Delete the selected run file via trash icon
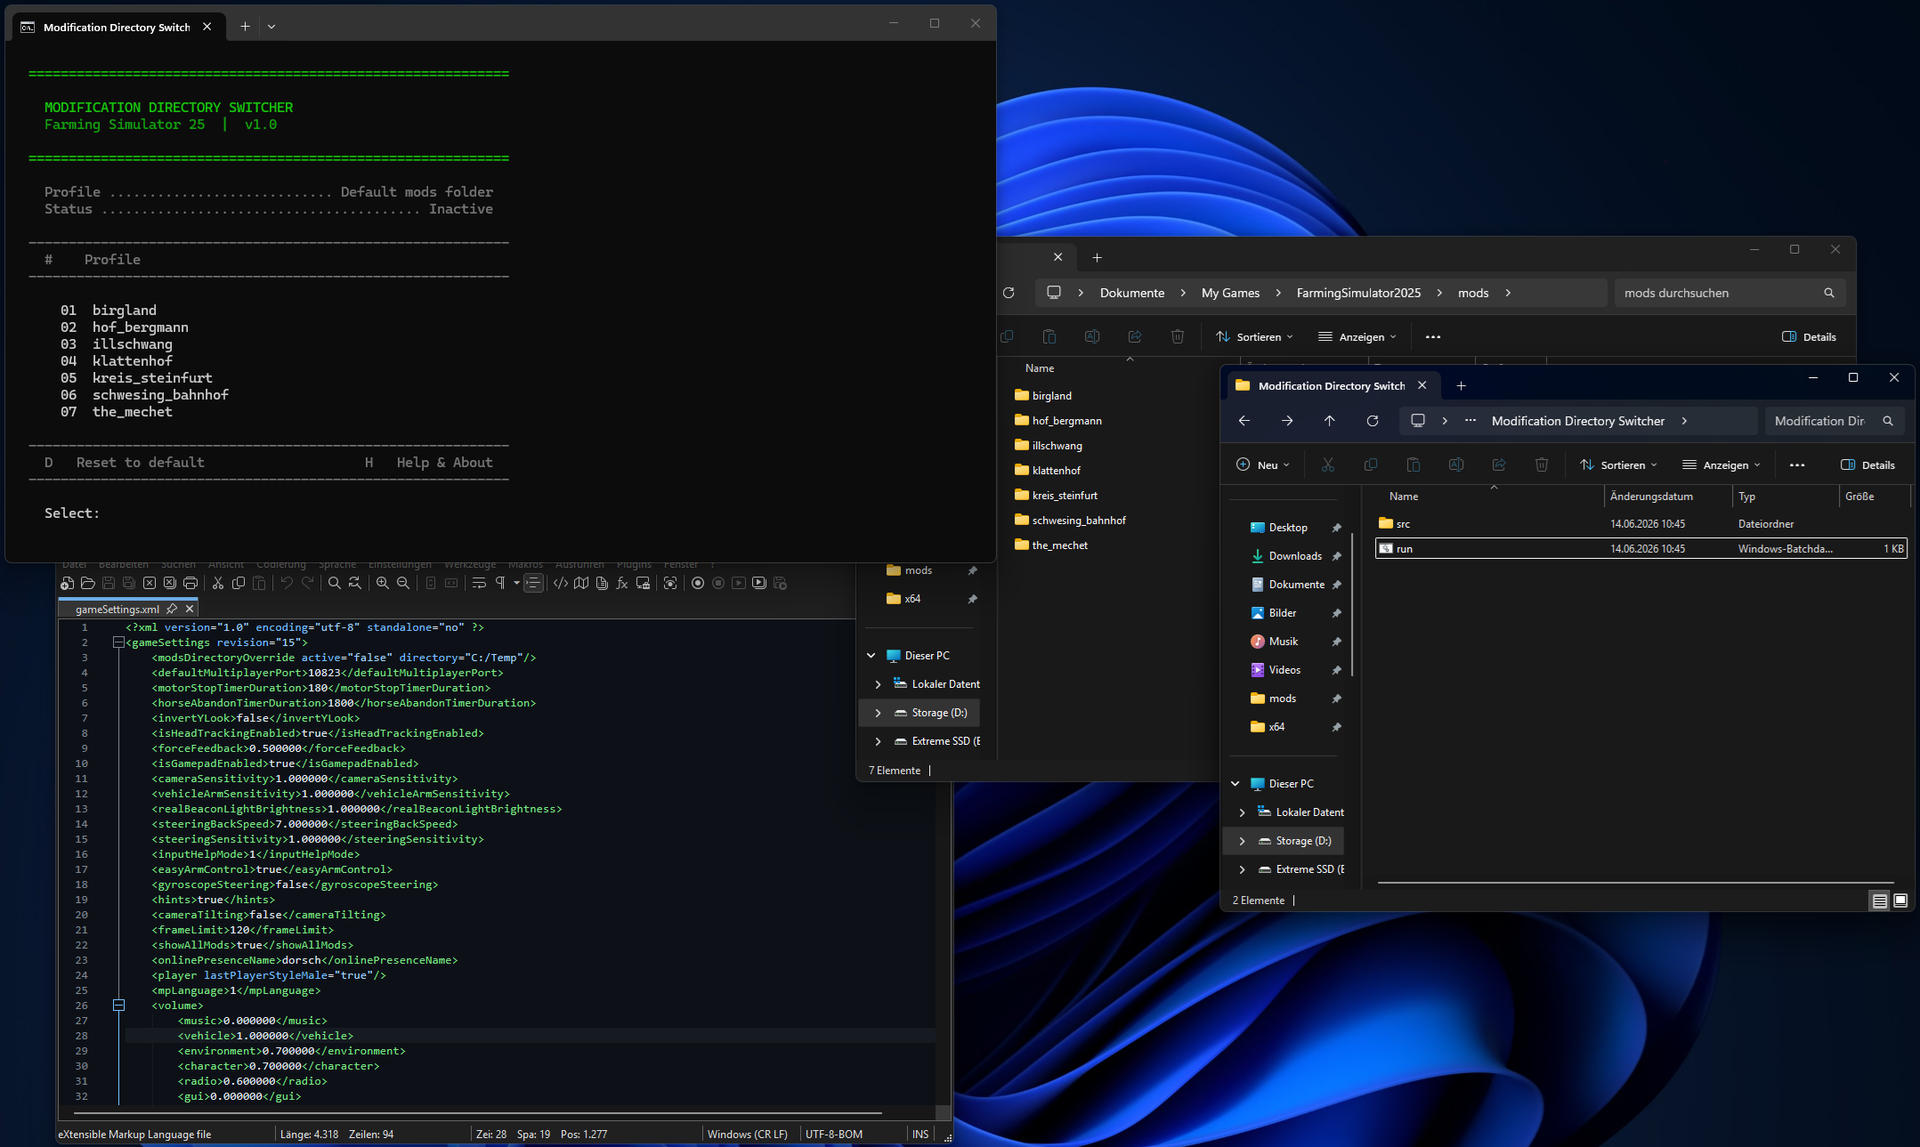The image size is (1920, 1147). click(x=1542, y=465)
